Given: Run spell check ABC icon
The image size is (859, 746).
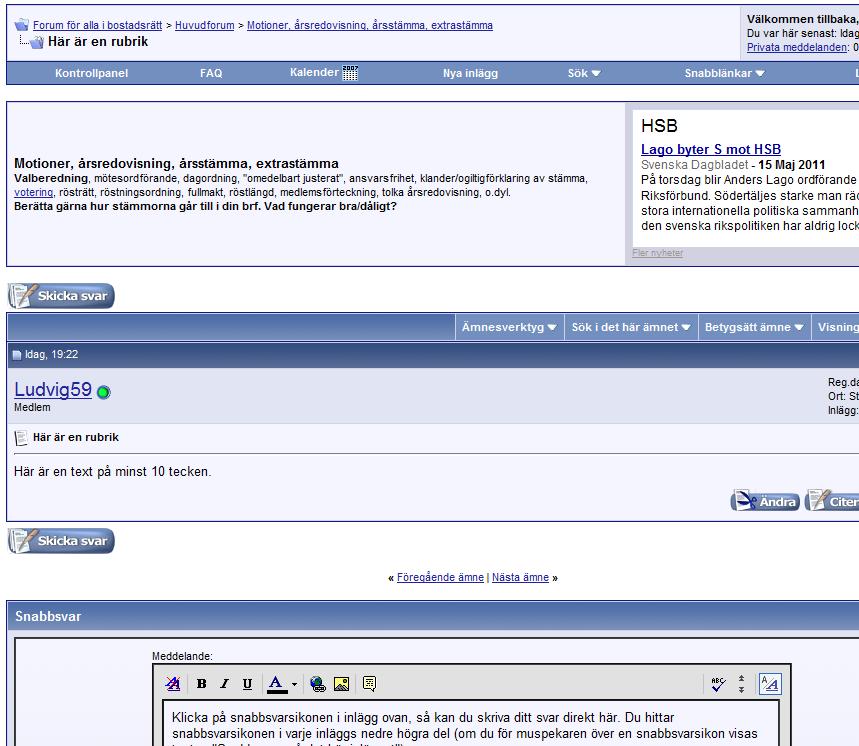Looking at the screenshot, I should [718, 684].
